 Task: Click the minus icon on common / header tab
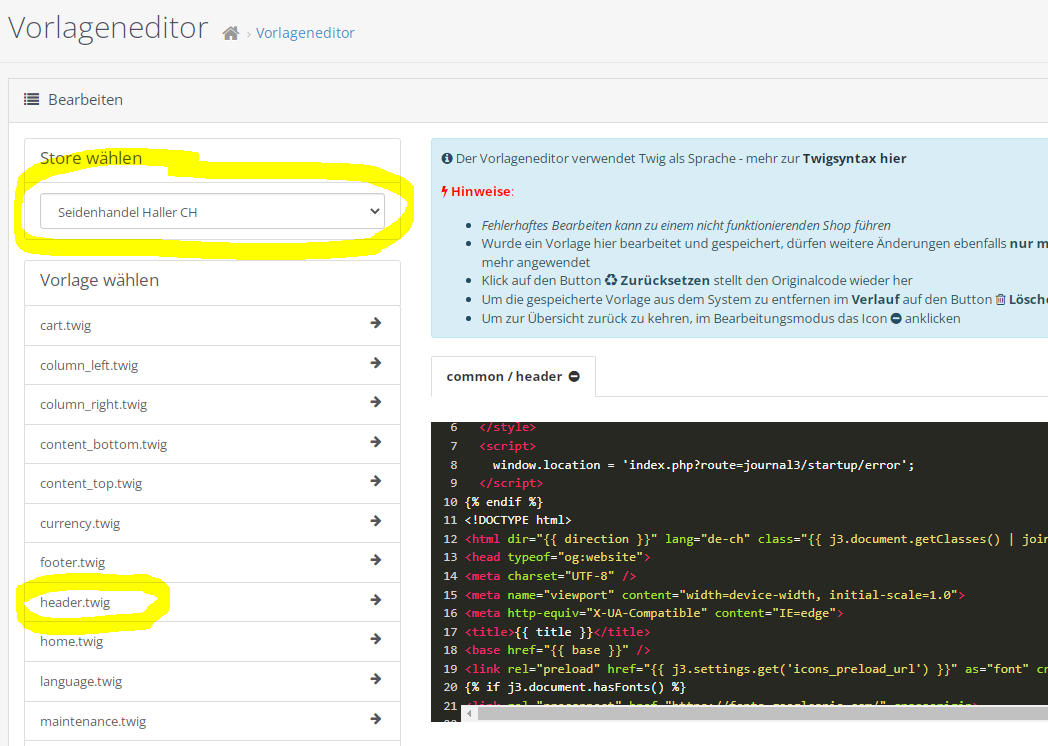coord(574,377)
